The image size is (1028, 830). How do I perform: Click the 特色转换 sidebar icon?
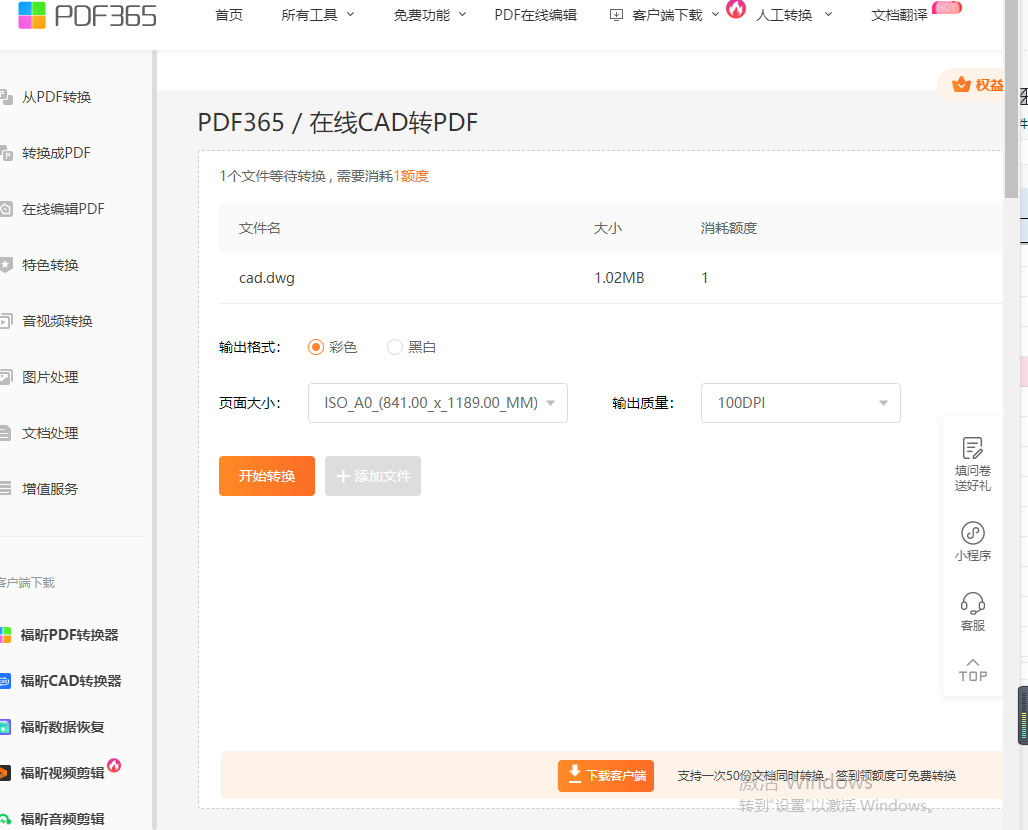[x=6, y=265]
